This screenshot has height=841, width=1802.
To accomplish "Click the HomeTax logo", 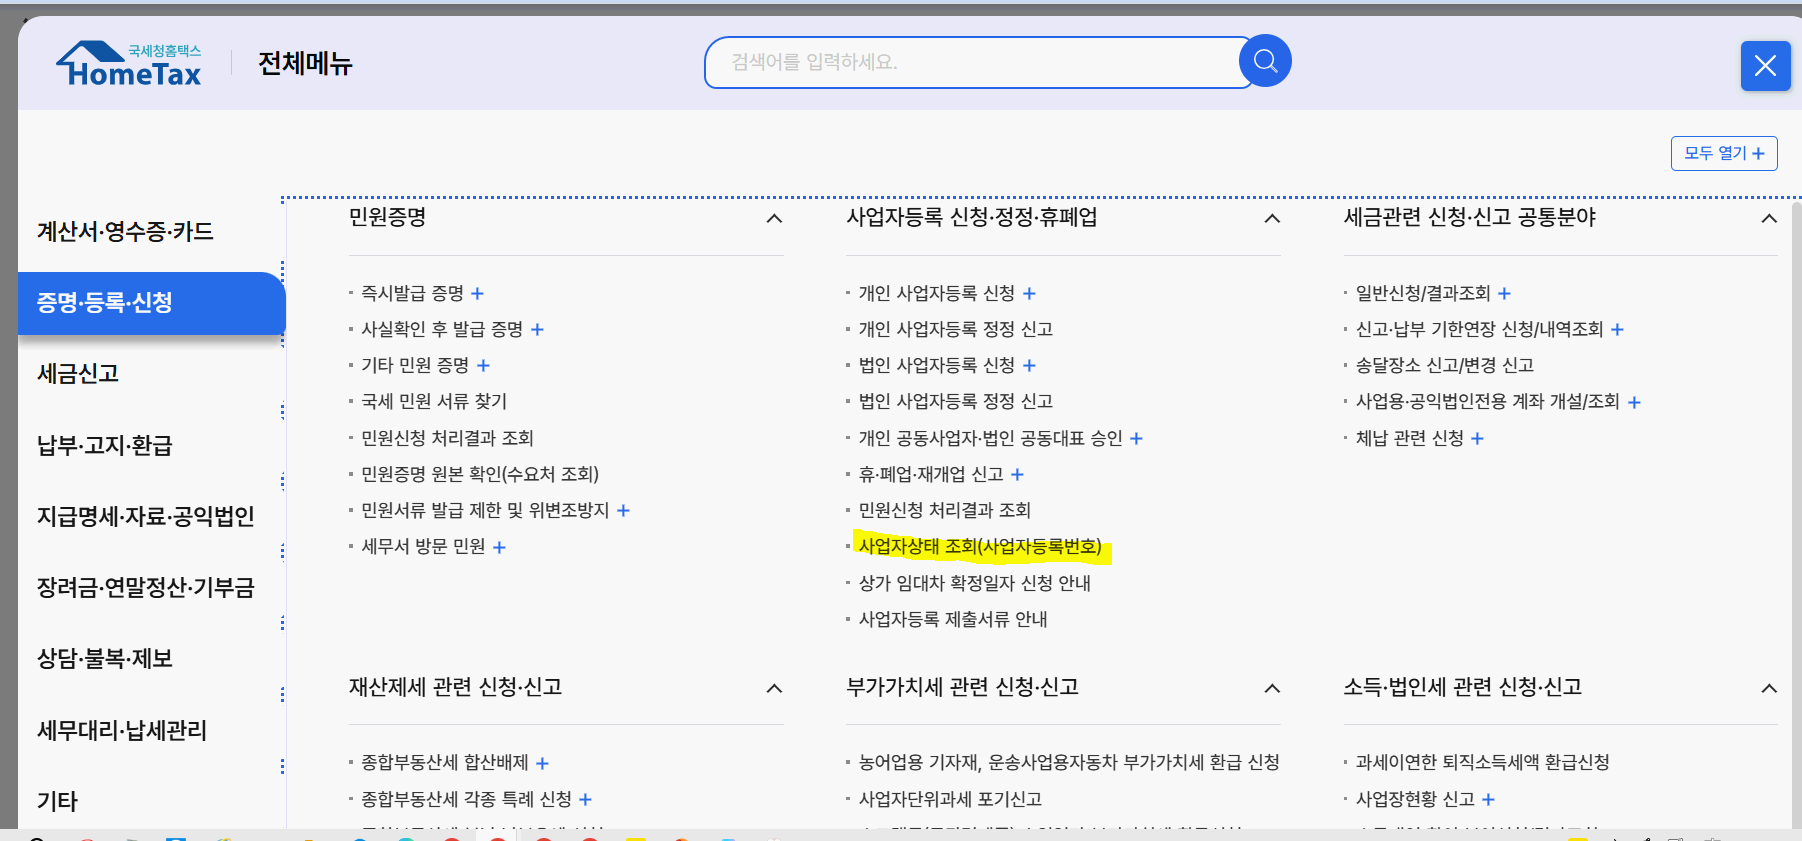I will tap(129, 64).
